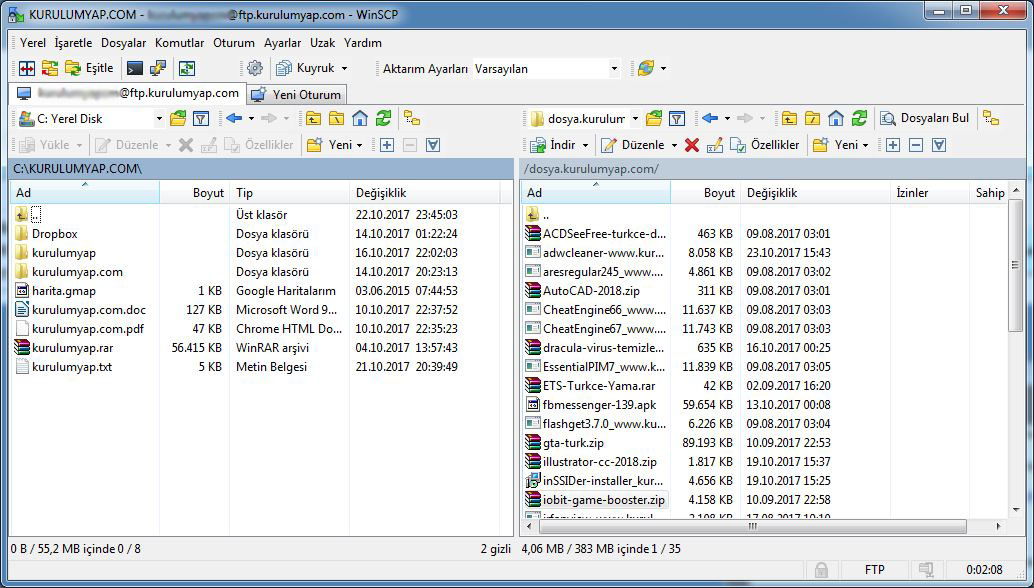This screenshot has width=1034, height=588.
Task: Open the terminal console icon
Action: point(135,68)
